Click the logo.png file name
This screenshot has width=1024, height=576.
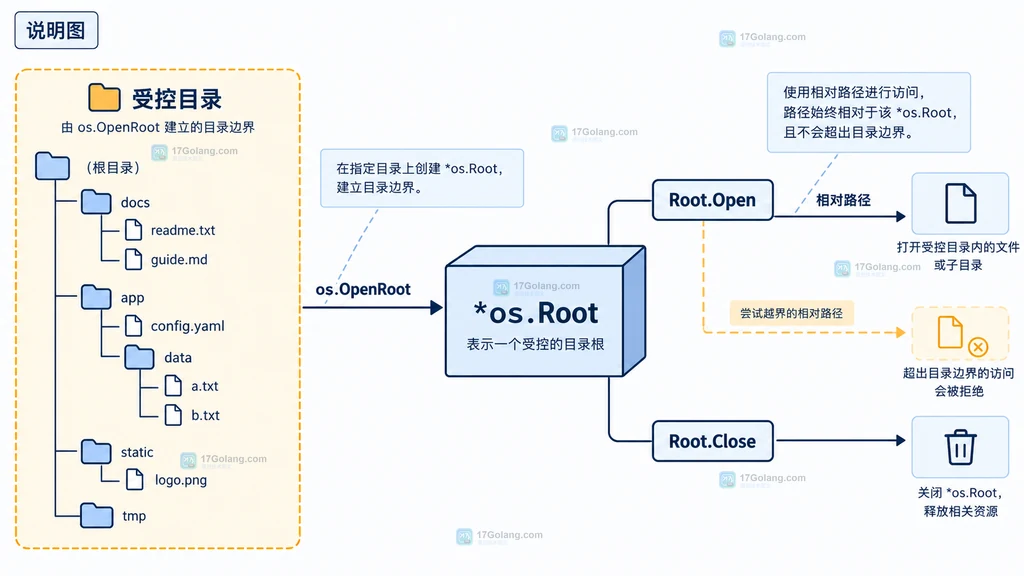click(x=181, y=481)
